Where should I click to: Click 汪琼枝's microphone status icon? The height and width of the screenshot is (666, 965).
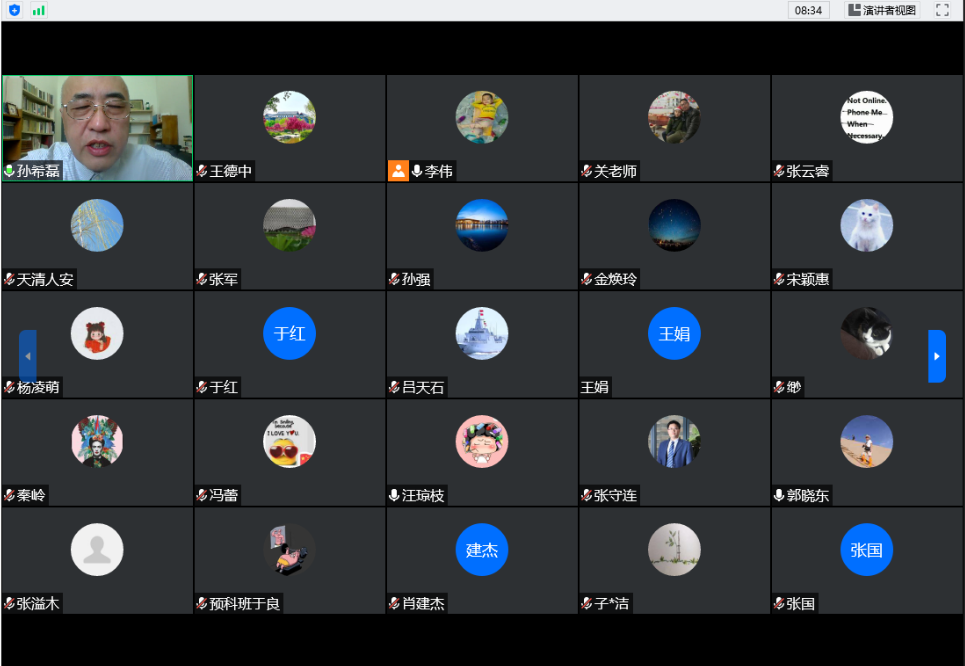coord(394,495)
